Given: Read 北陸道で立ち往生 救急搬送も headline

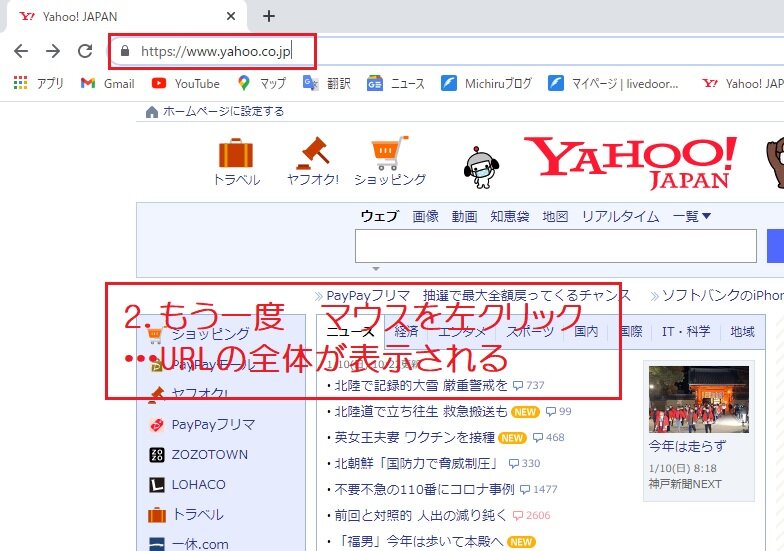Looking at the screenshot, I should click(421, 412).
